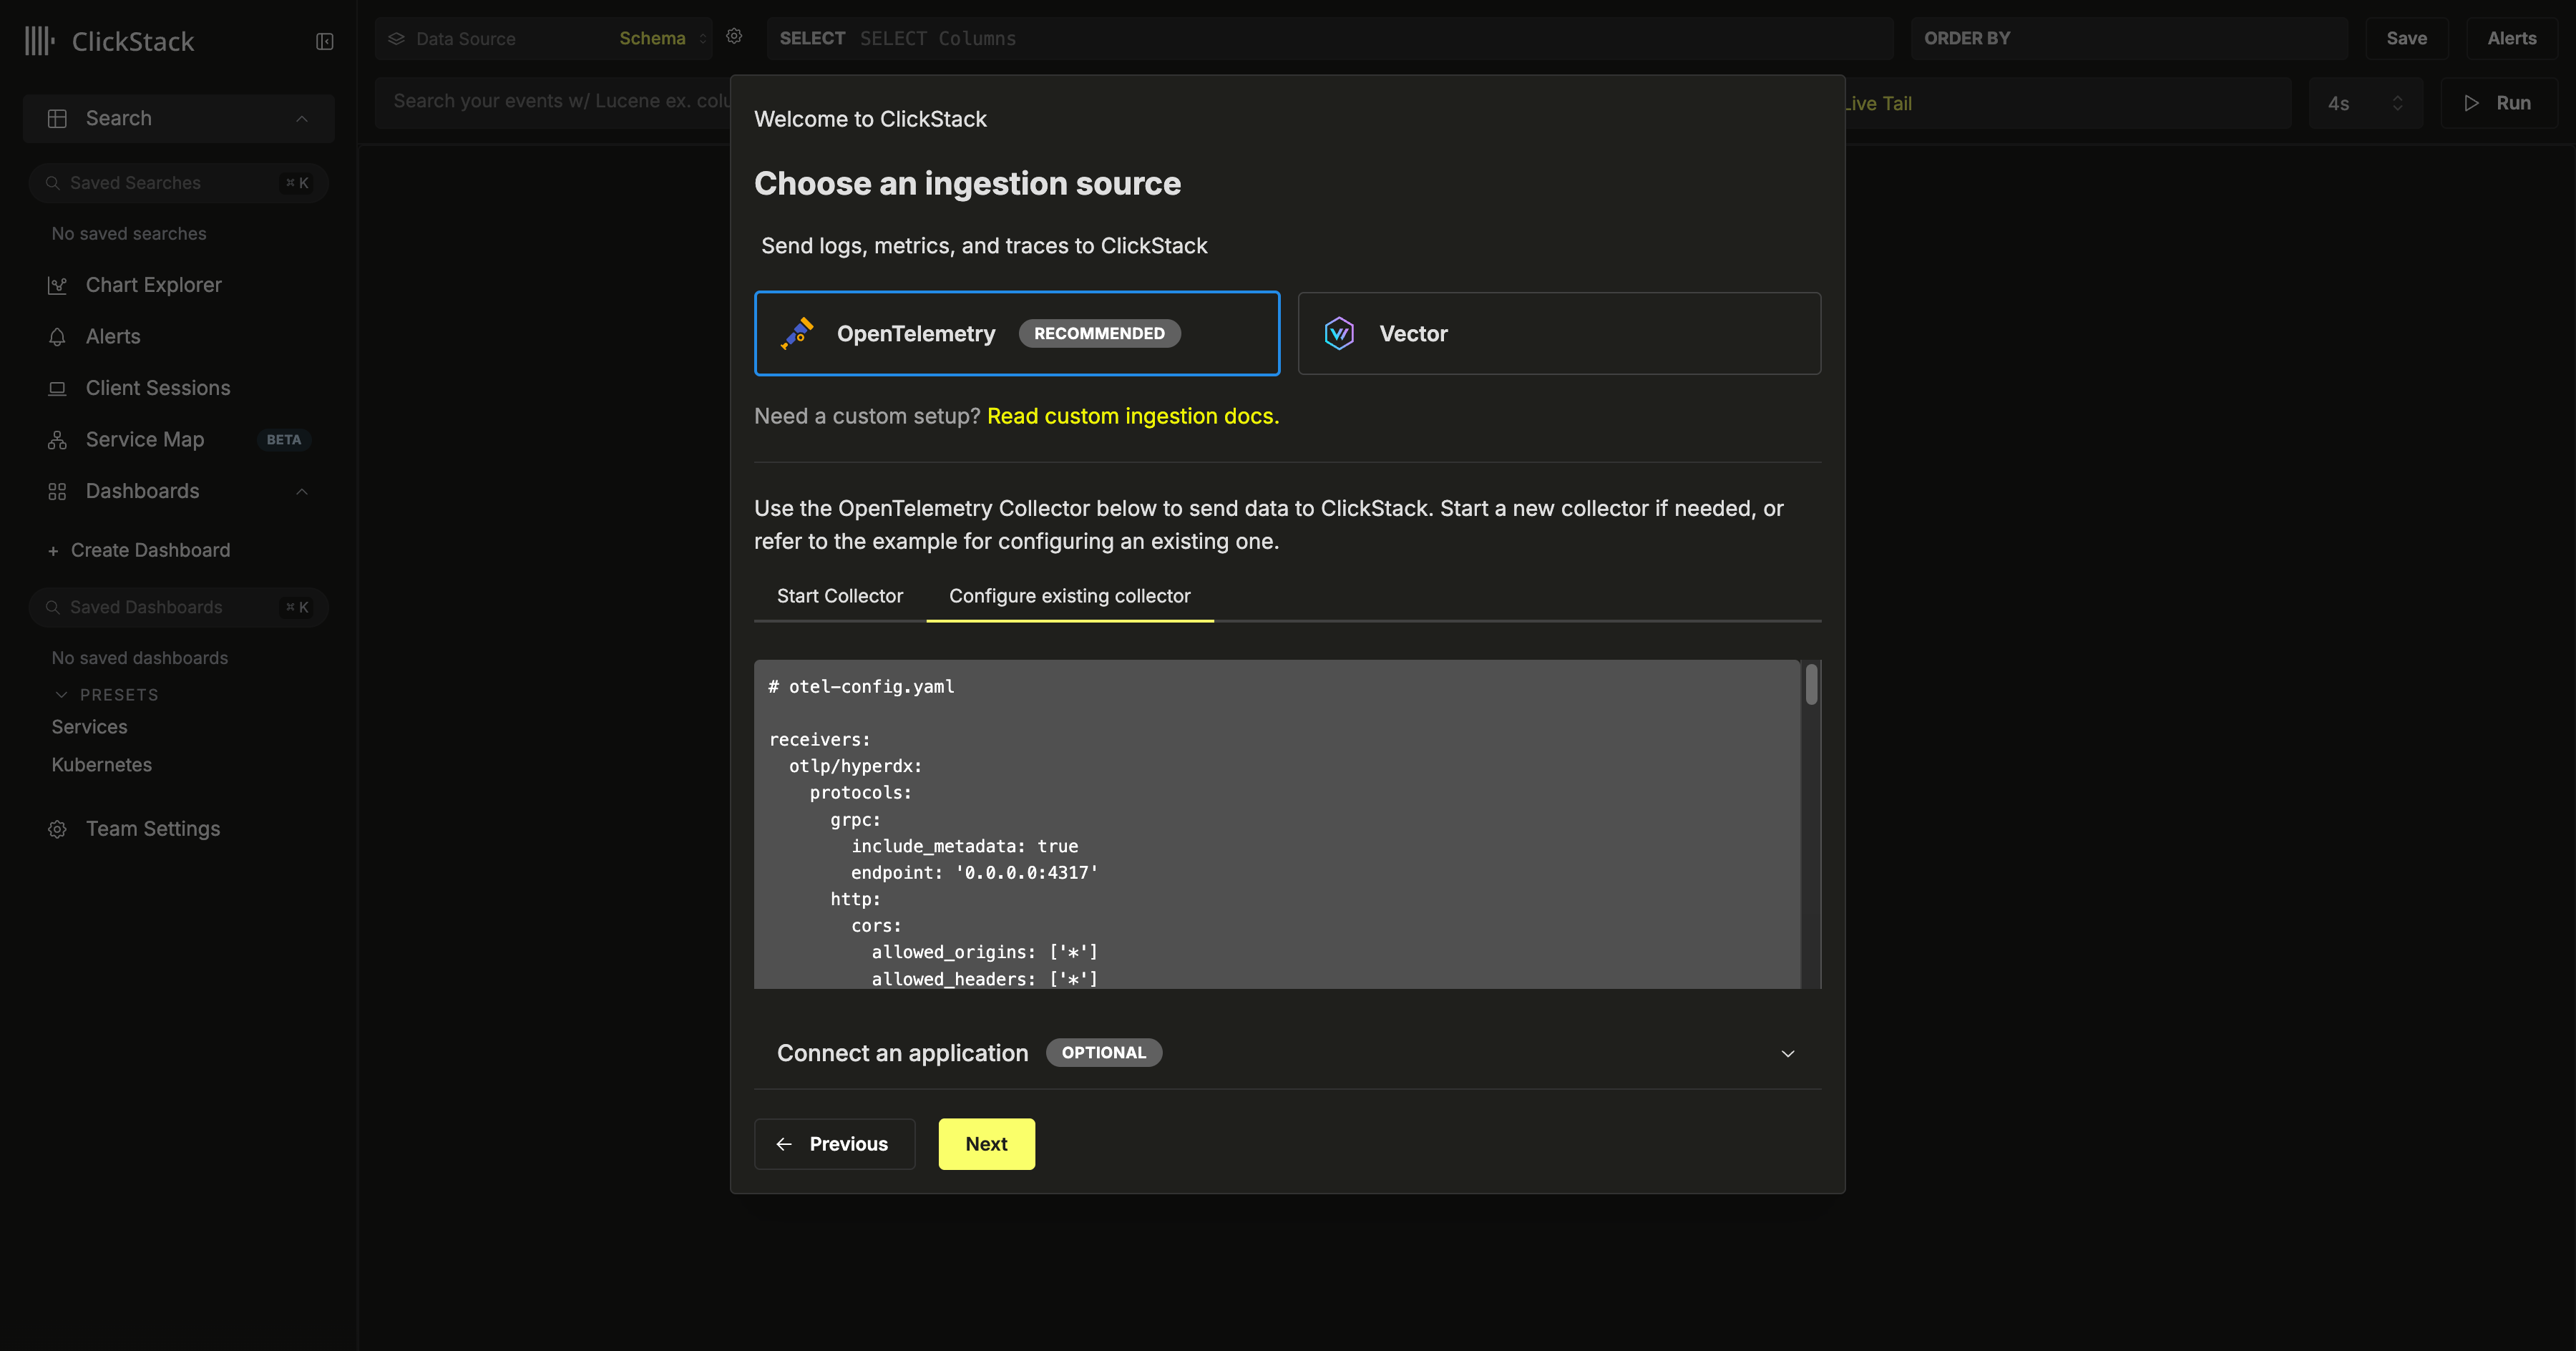Click the code block scrollbar thumb
The image size is (2576, 1351).
tap(1810, 685)
